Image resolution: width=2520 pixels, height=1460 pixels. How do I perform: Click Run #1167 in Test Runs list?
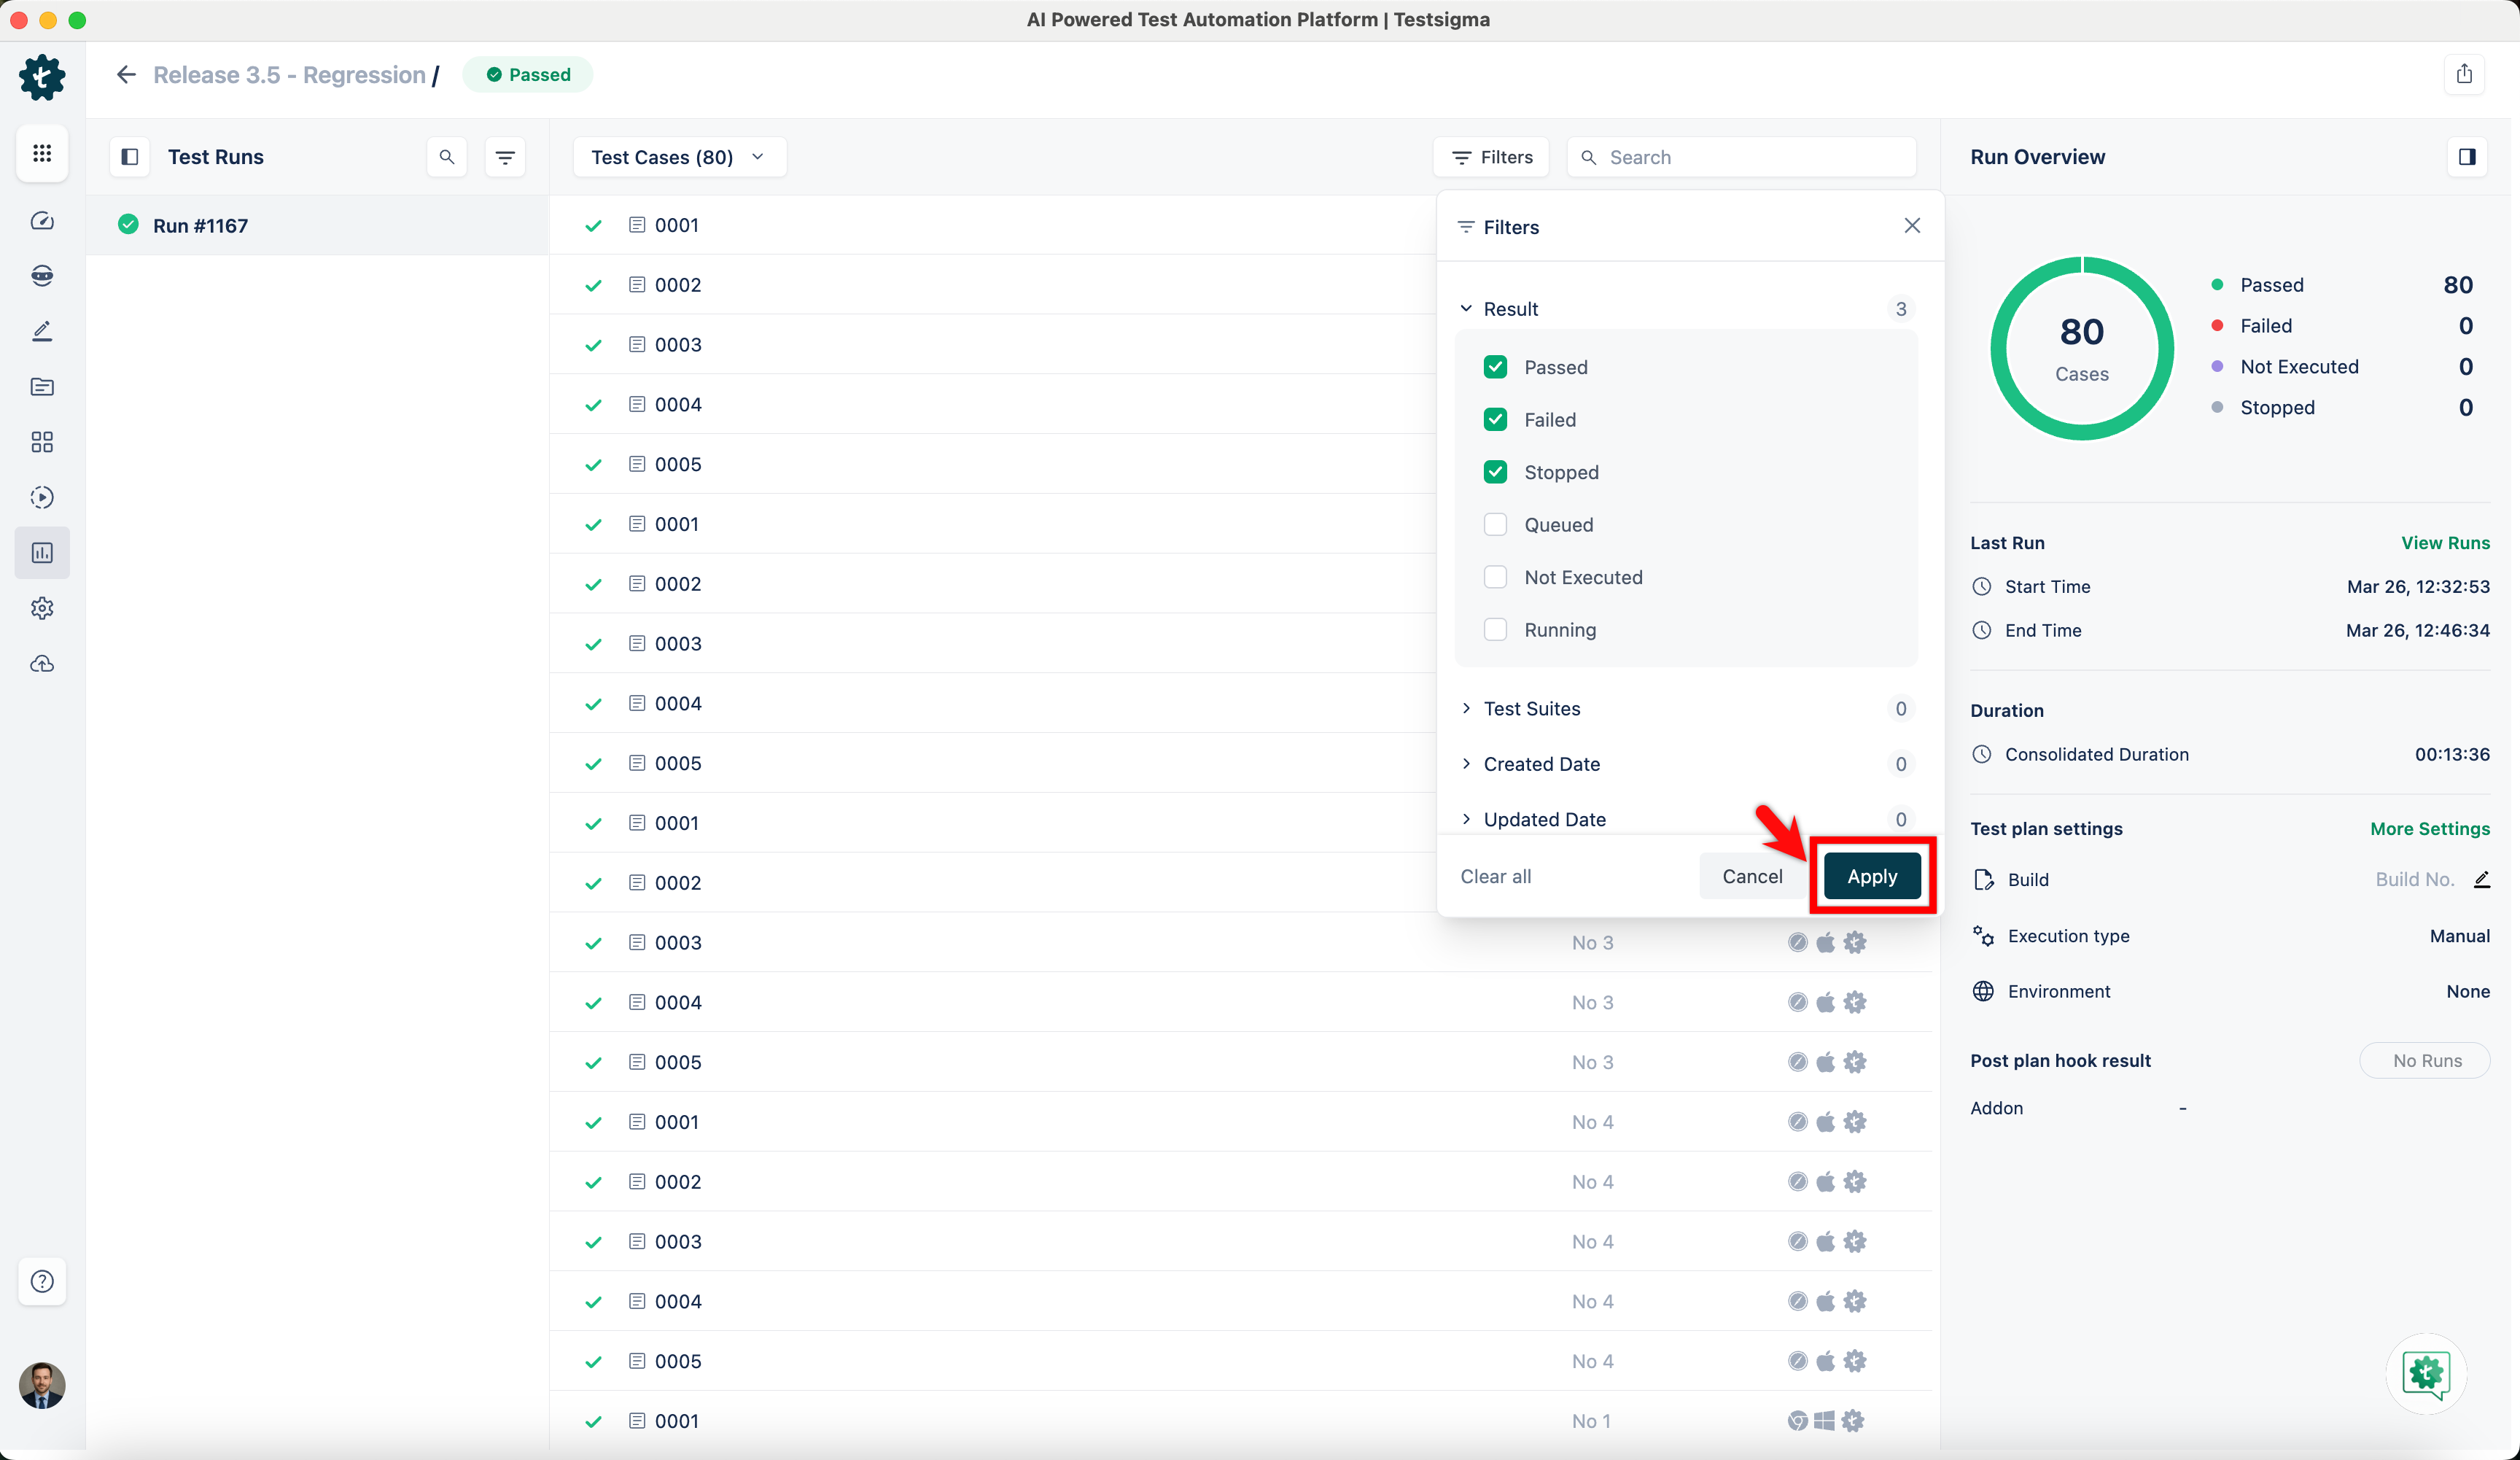[200, 225]
